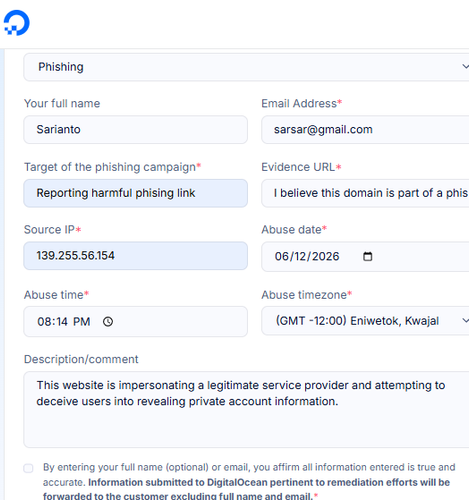Open the calendar picker for Abuse date
The image size is (469, 500).
[x=367, y=256]
